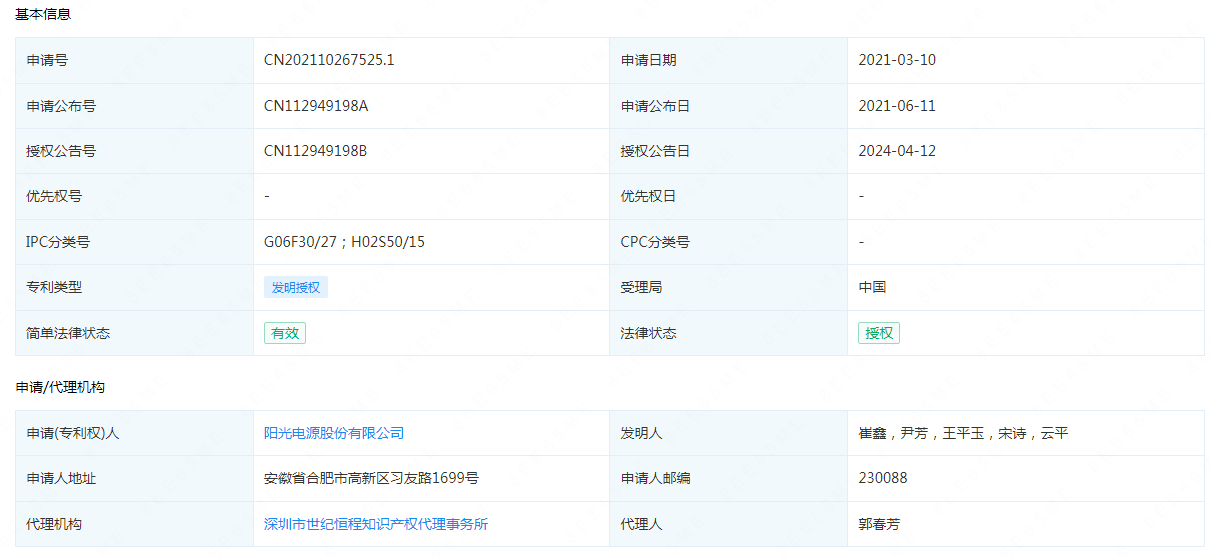Click the 法律状态 label cell

(x=728, y=333)
